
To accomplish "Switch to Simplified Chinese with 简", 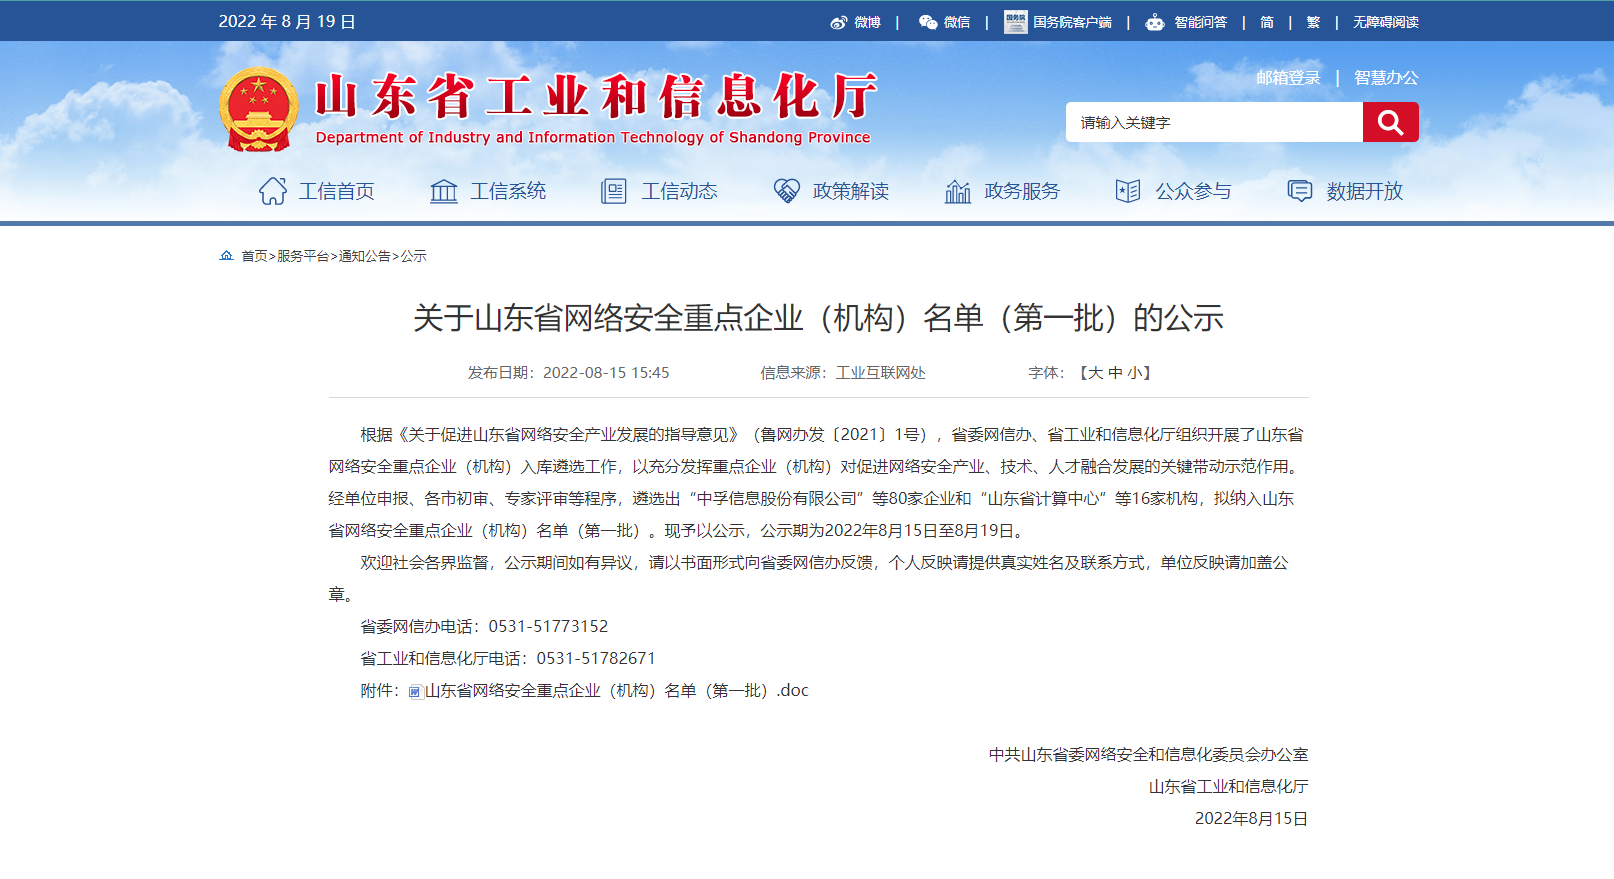I will (x=1267, y=22).
